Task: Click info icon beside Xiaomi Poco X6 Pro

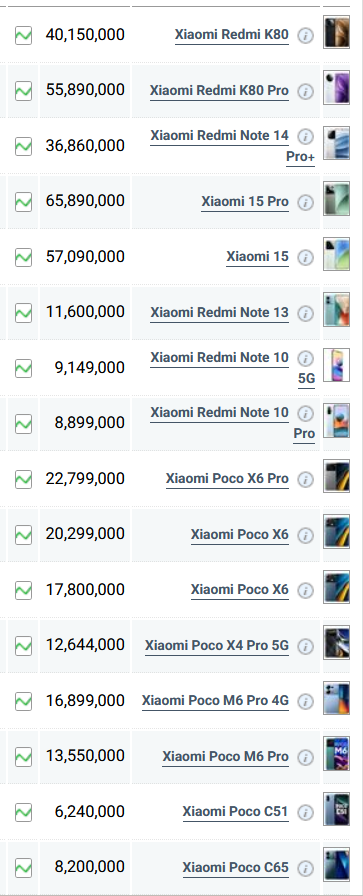Action: (306, 479)
